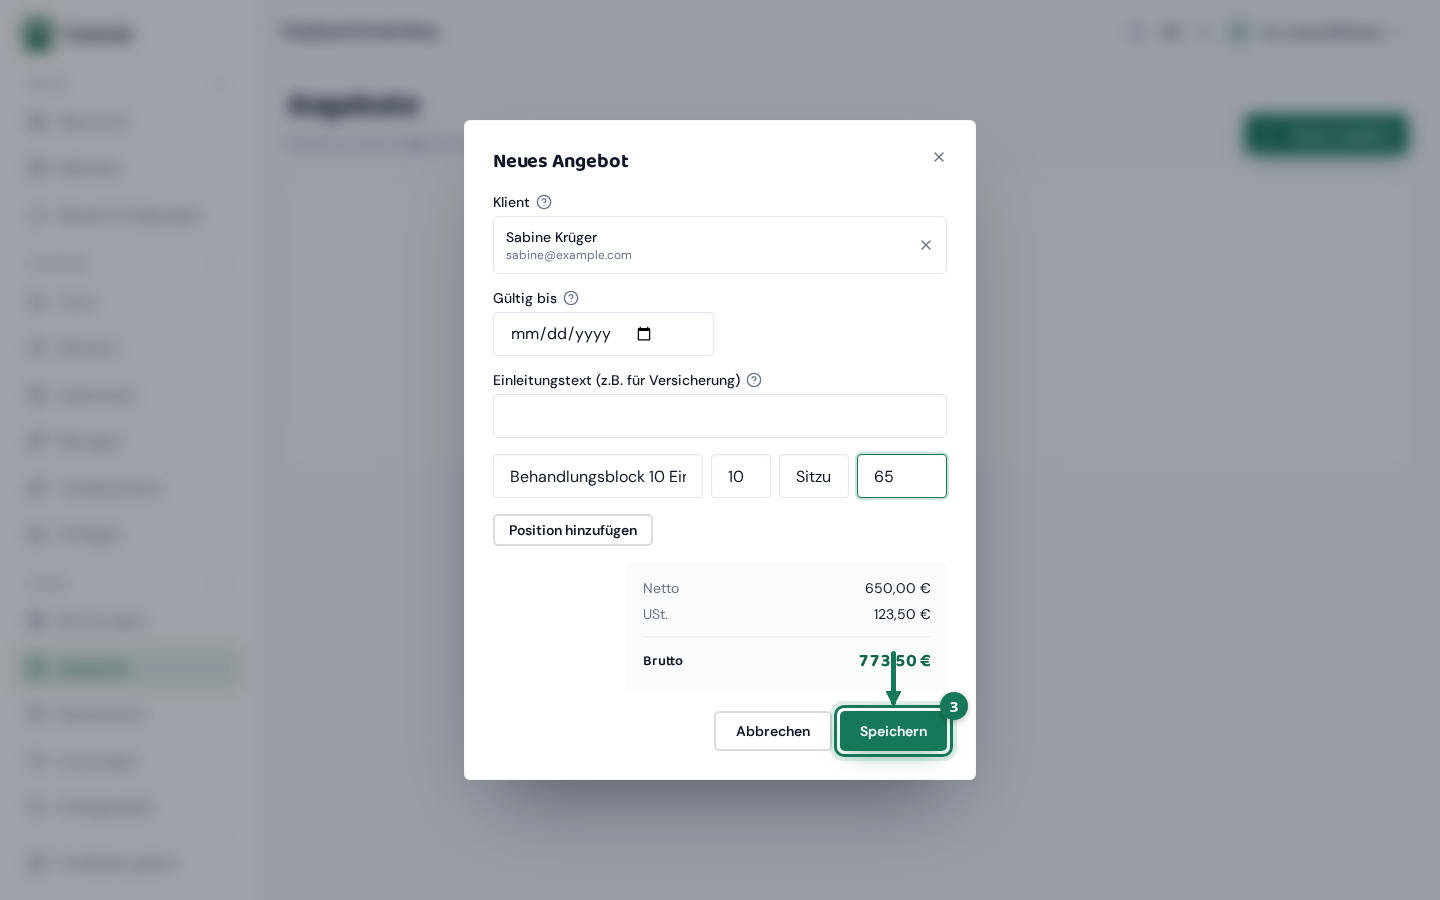Click the Sabine Krüger client card
Viewport: 1440px width, 900px height.
(x=720, y=245)
